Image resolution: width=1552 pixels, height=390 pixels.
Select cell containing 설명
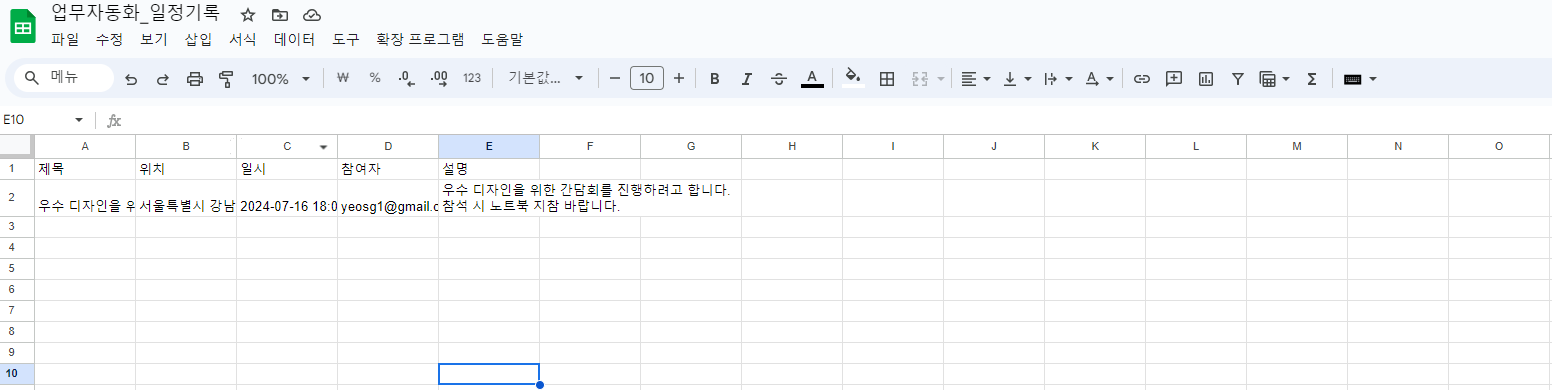(x=489, y=168)
